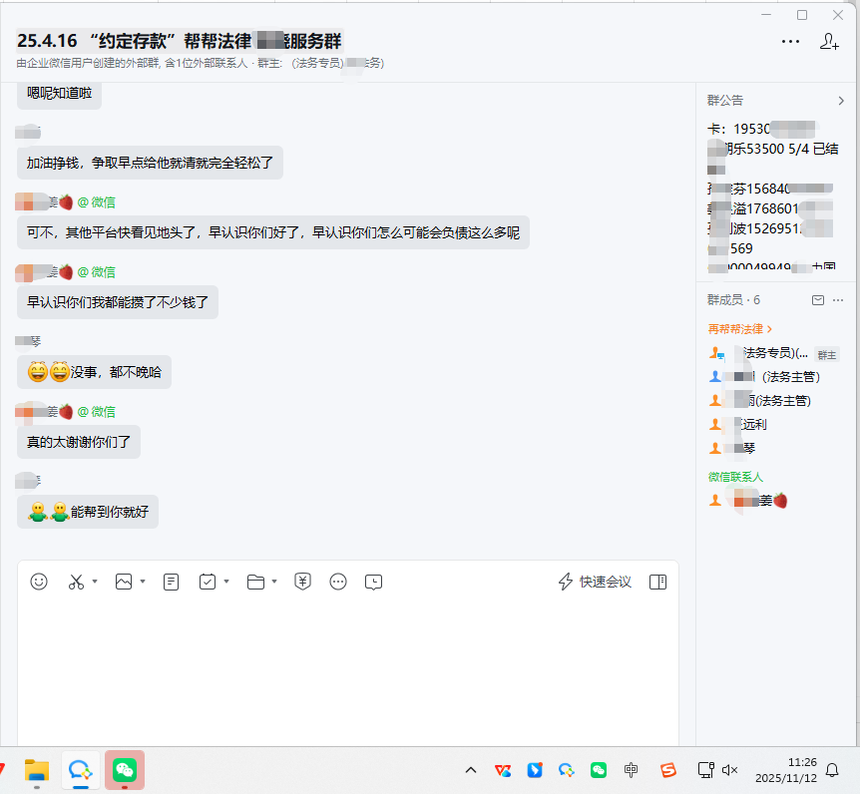860x794 pixels.
Task: Open the file folder icon
Action: point(256,581)
